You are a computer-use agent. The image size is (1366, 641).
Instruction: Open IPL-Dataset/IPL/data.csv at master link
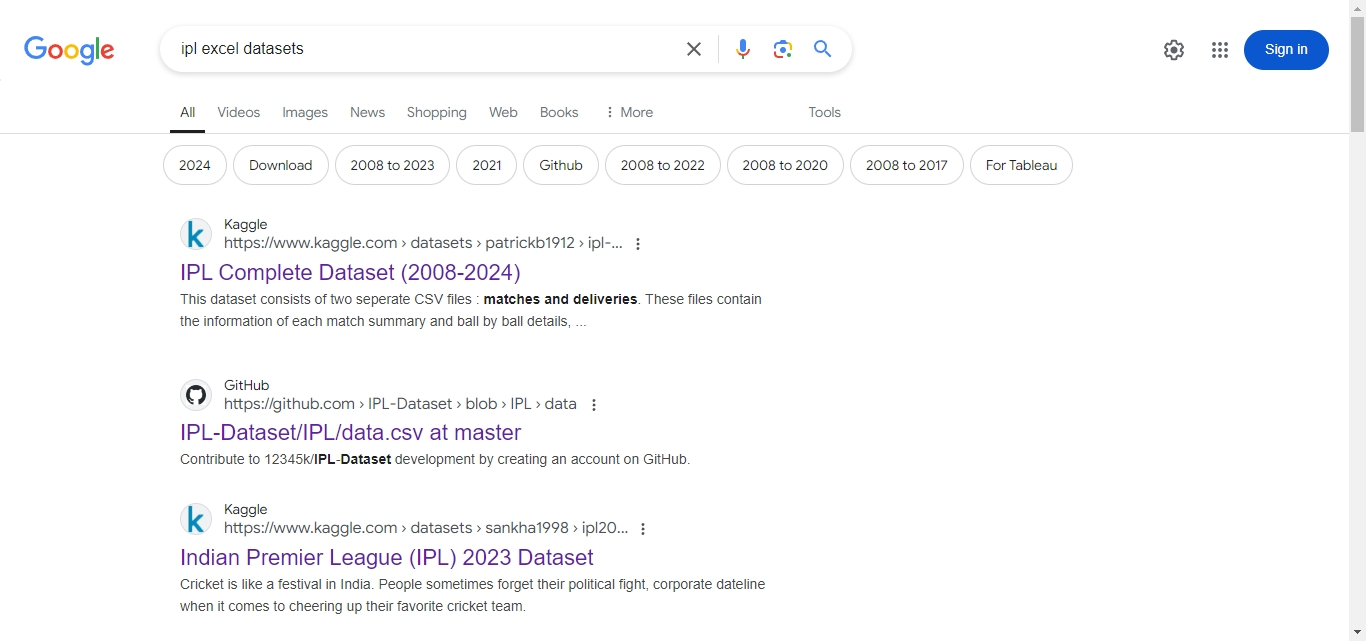[x=351, y=432]
